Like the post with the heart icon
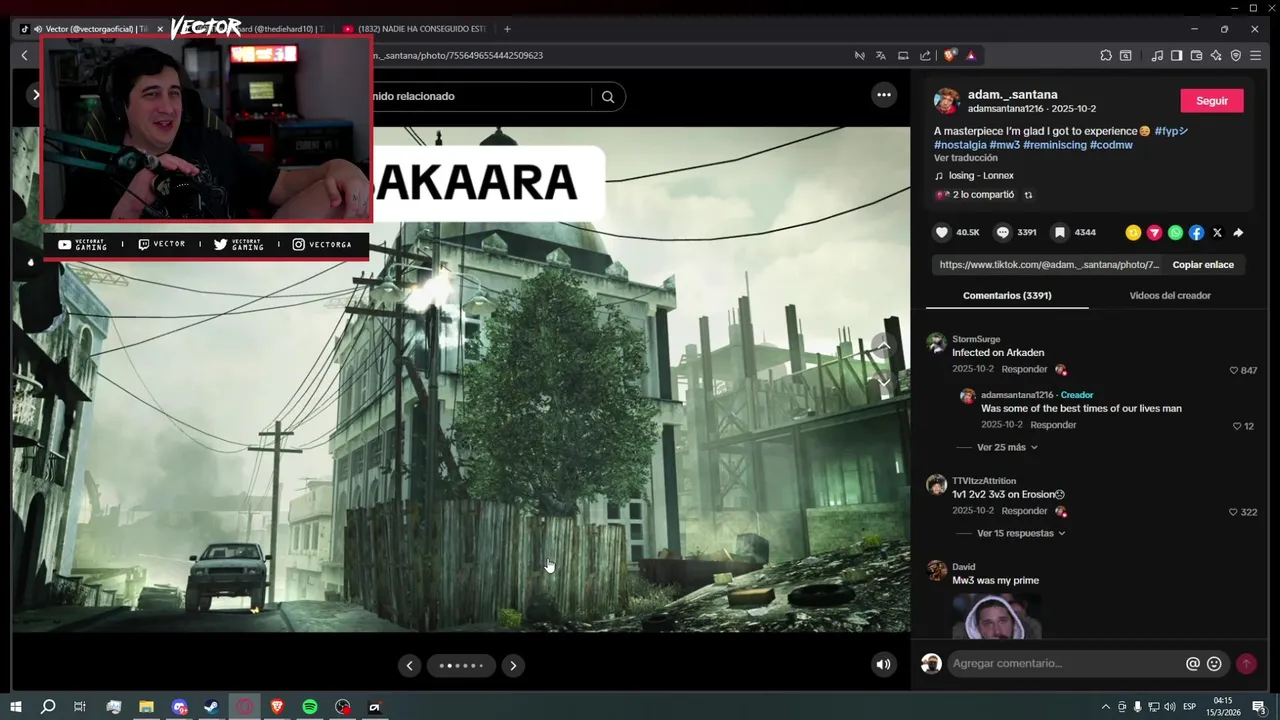The height and width of the screenshot is (720, 1280). pos(941,232)
